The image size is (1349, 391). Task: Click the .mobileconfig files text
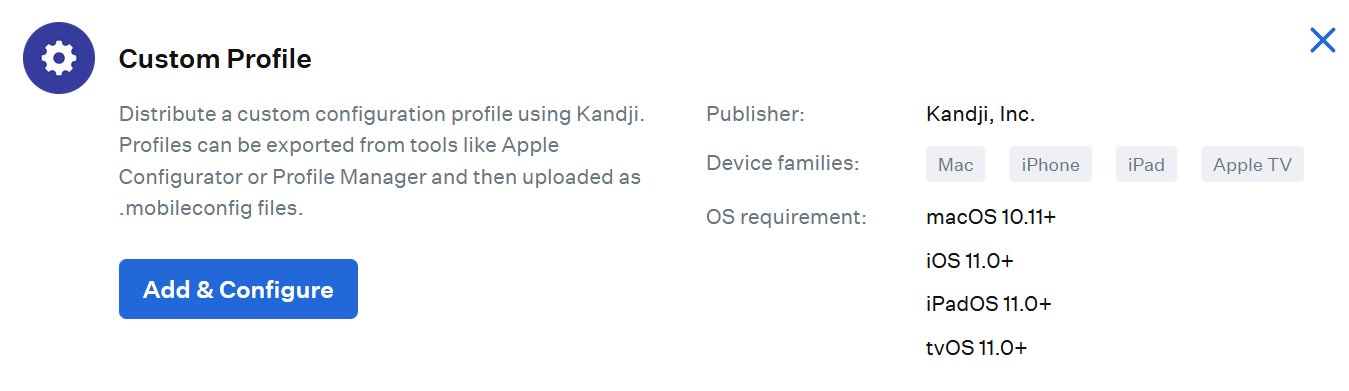[x=210, y=210]
